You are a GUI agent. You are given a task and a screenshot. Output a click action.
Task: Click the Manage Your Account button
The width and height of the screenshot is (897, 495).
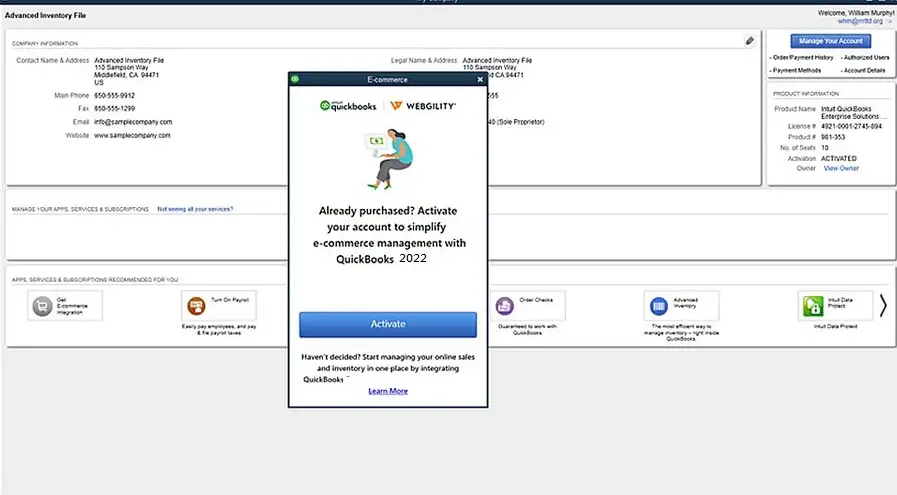click(x=831, y=41)
